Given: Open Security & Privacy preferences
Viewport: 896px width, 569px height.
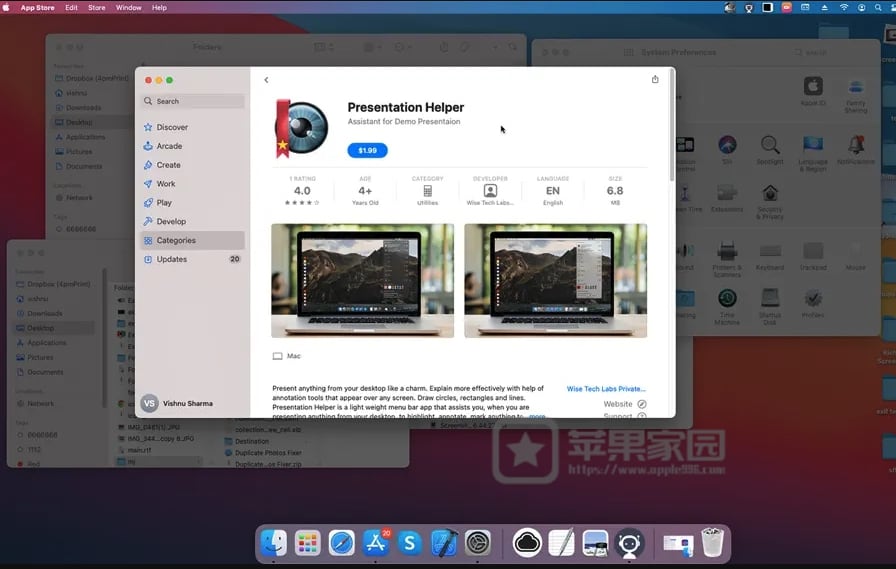Looking at the screenshot, I should 770,202.
